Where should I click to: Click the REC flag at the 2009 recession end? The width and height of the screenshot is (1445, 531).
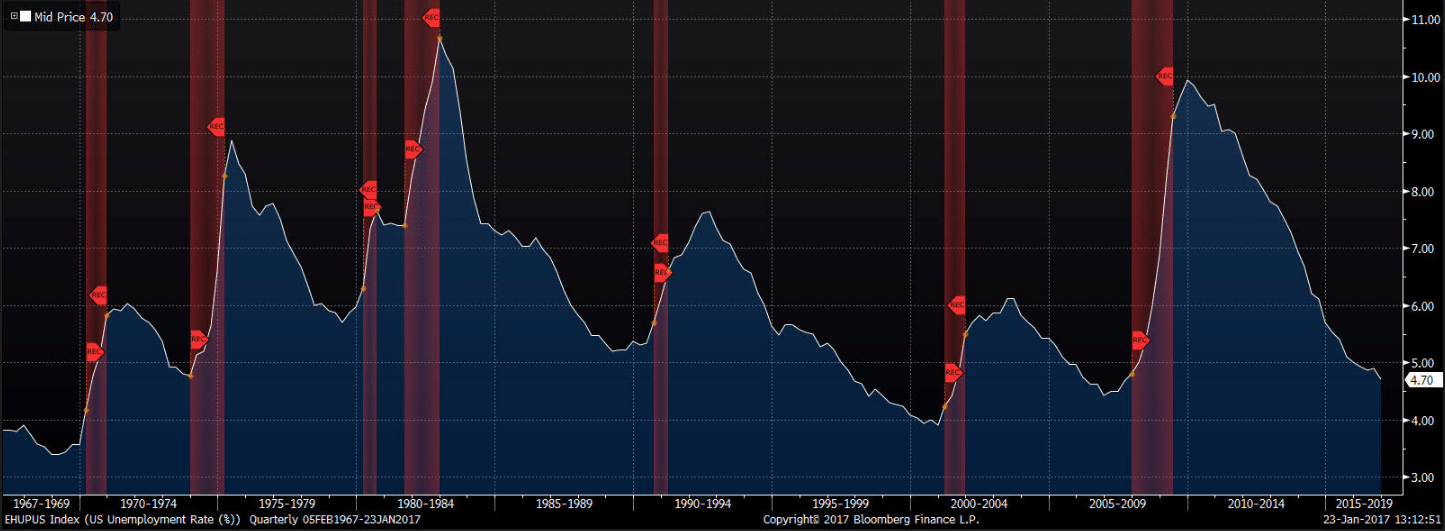(x=1165, y=76)
